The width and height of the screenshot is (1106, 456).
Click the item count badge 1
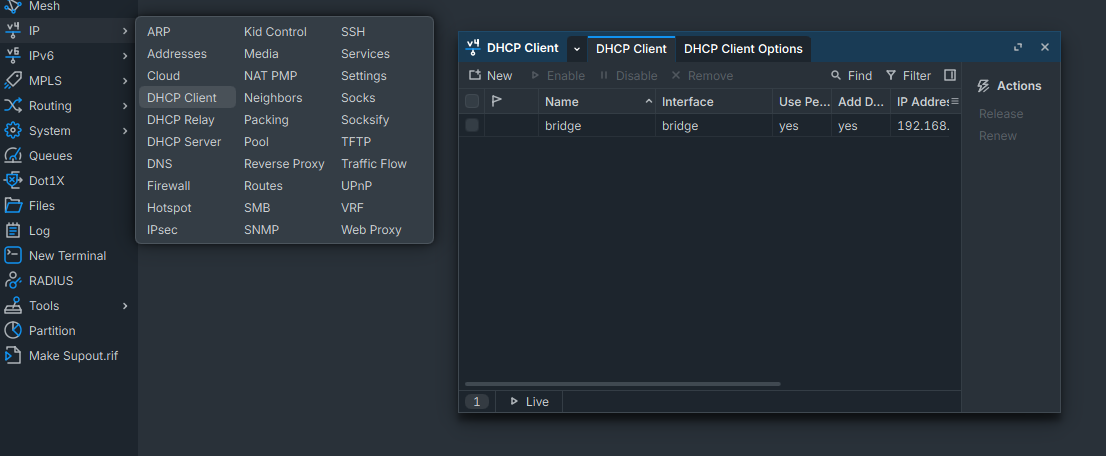477,402
